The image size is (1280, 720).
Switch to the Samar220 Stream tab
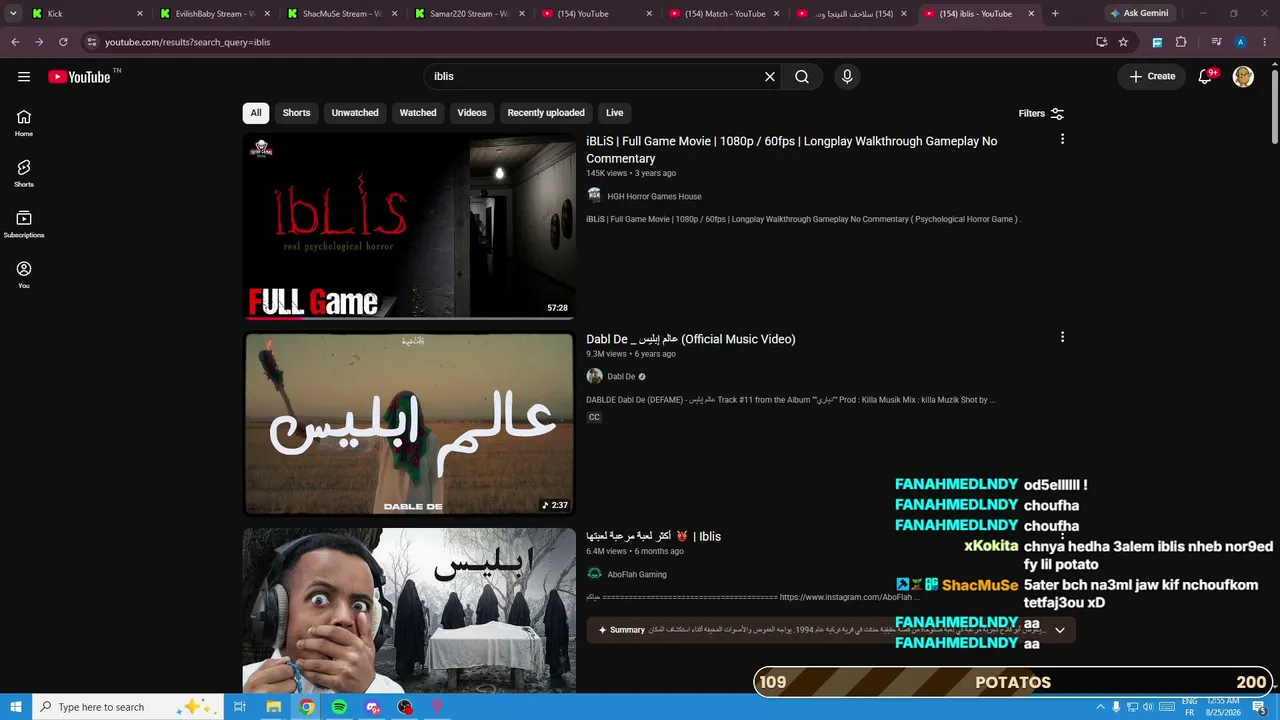[468, 14]
